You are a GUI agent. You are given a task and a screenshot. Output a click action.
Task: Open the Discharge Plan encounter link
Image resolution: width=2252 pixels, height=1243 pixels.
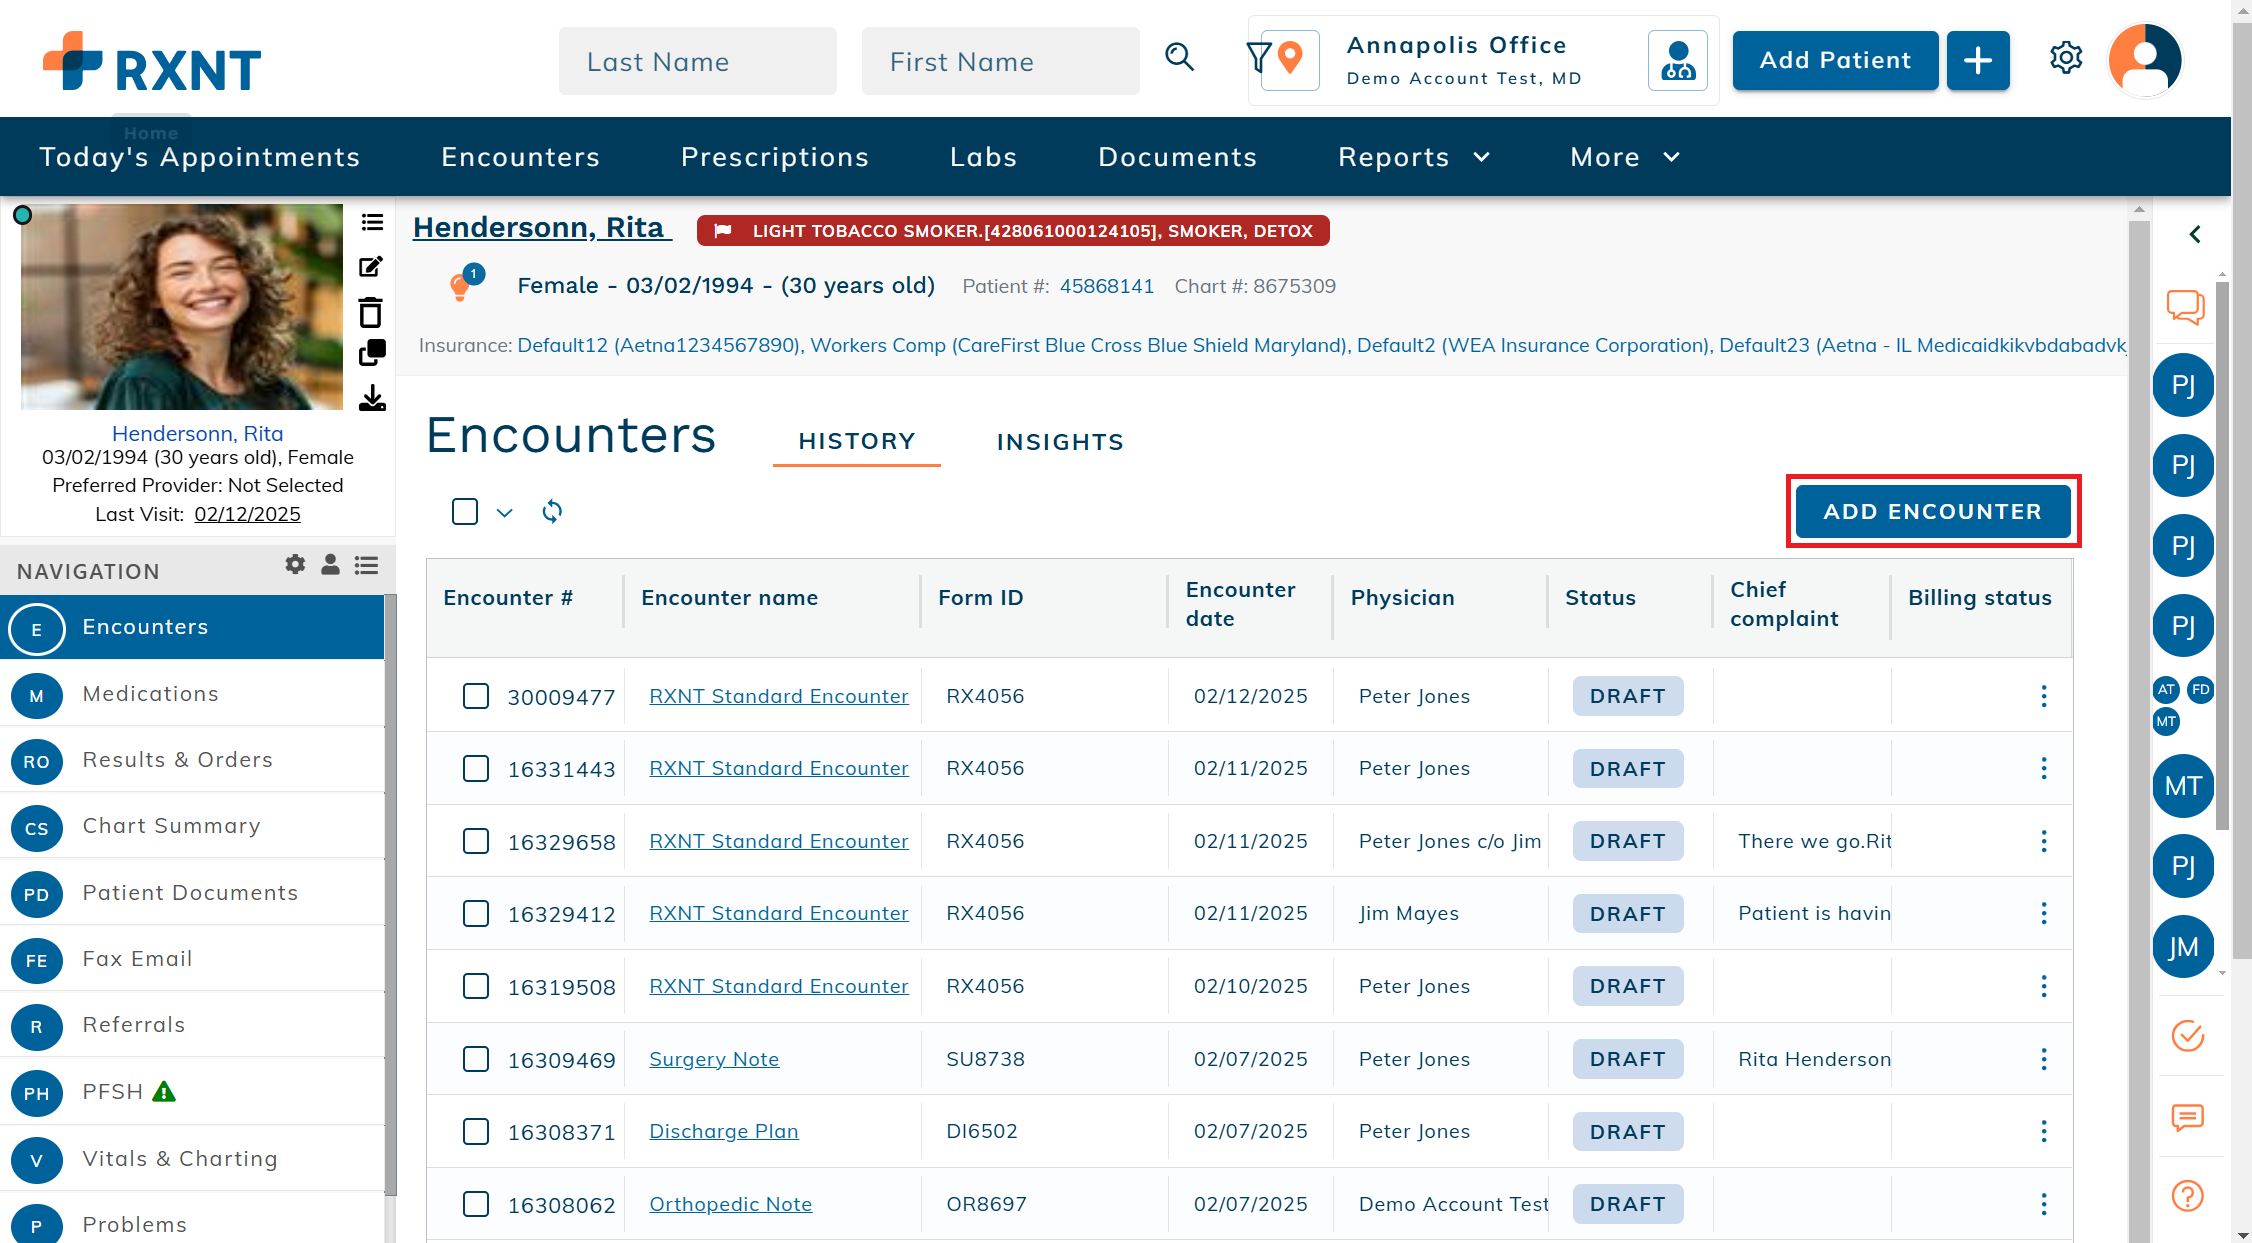pos(724,1131)
